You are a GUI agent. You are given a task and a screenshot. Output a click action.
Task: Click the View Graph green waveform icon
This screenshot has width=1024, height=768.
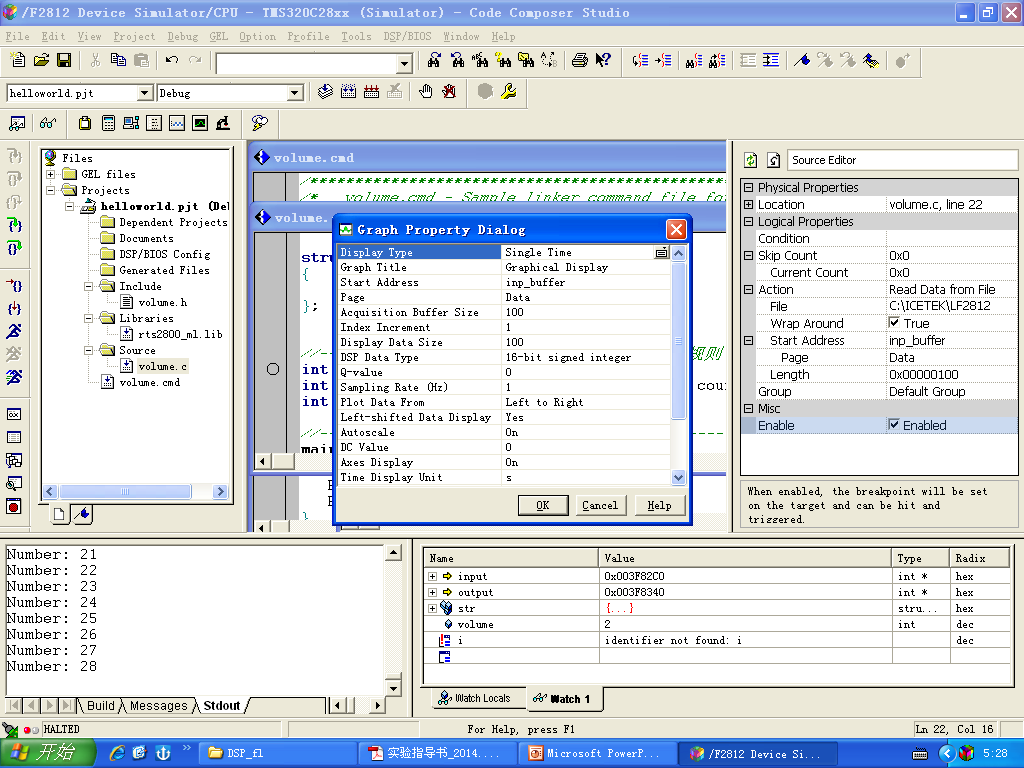pos(200,123)
